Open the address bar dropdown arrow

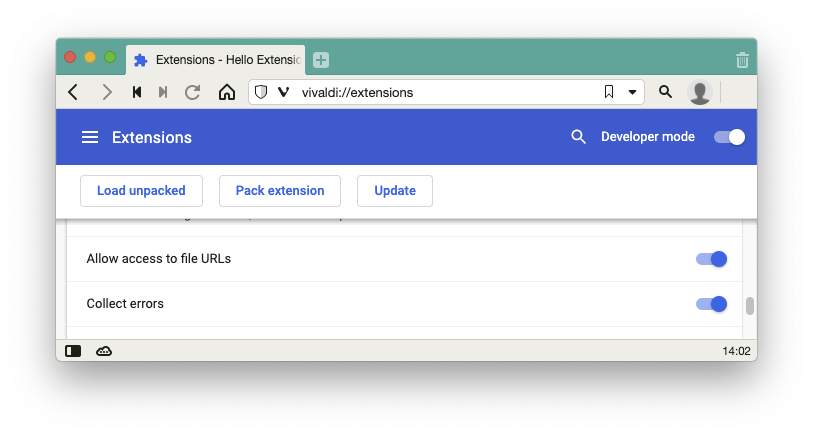632,92
